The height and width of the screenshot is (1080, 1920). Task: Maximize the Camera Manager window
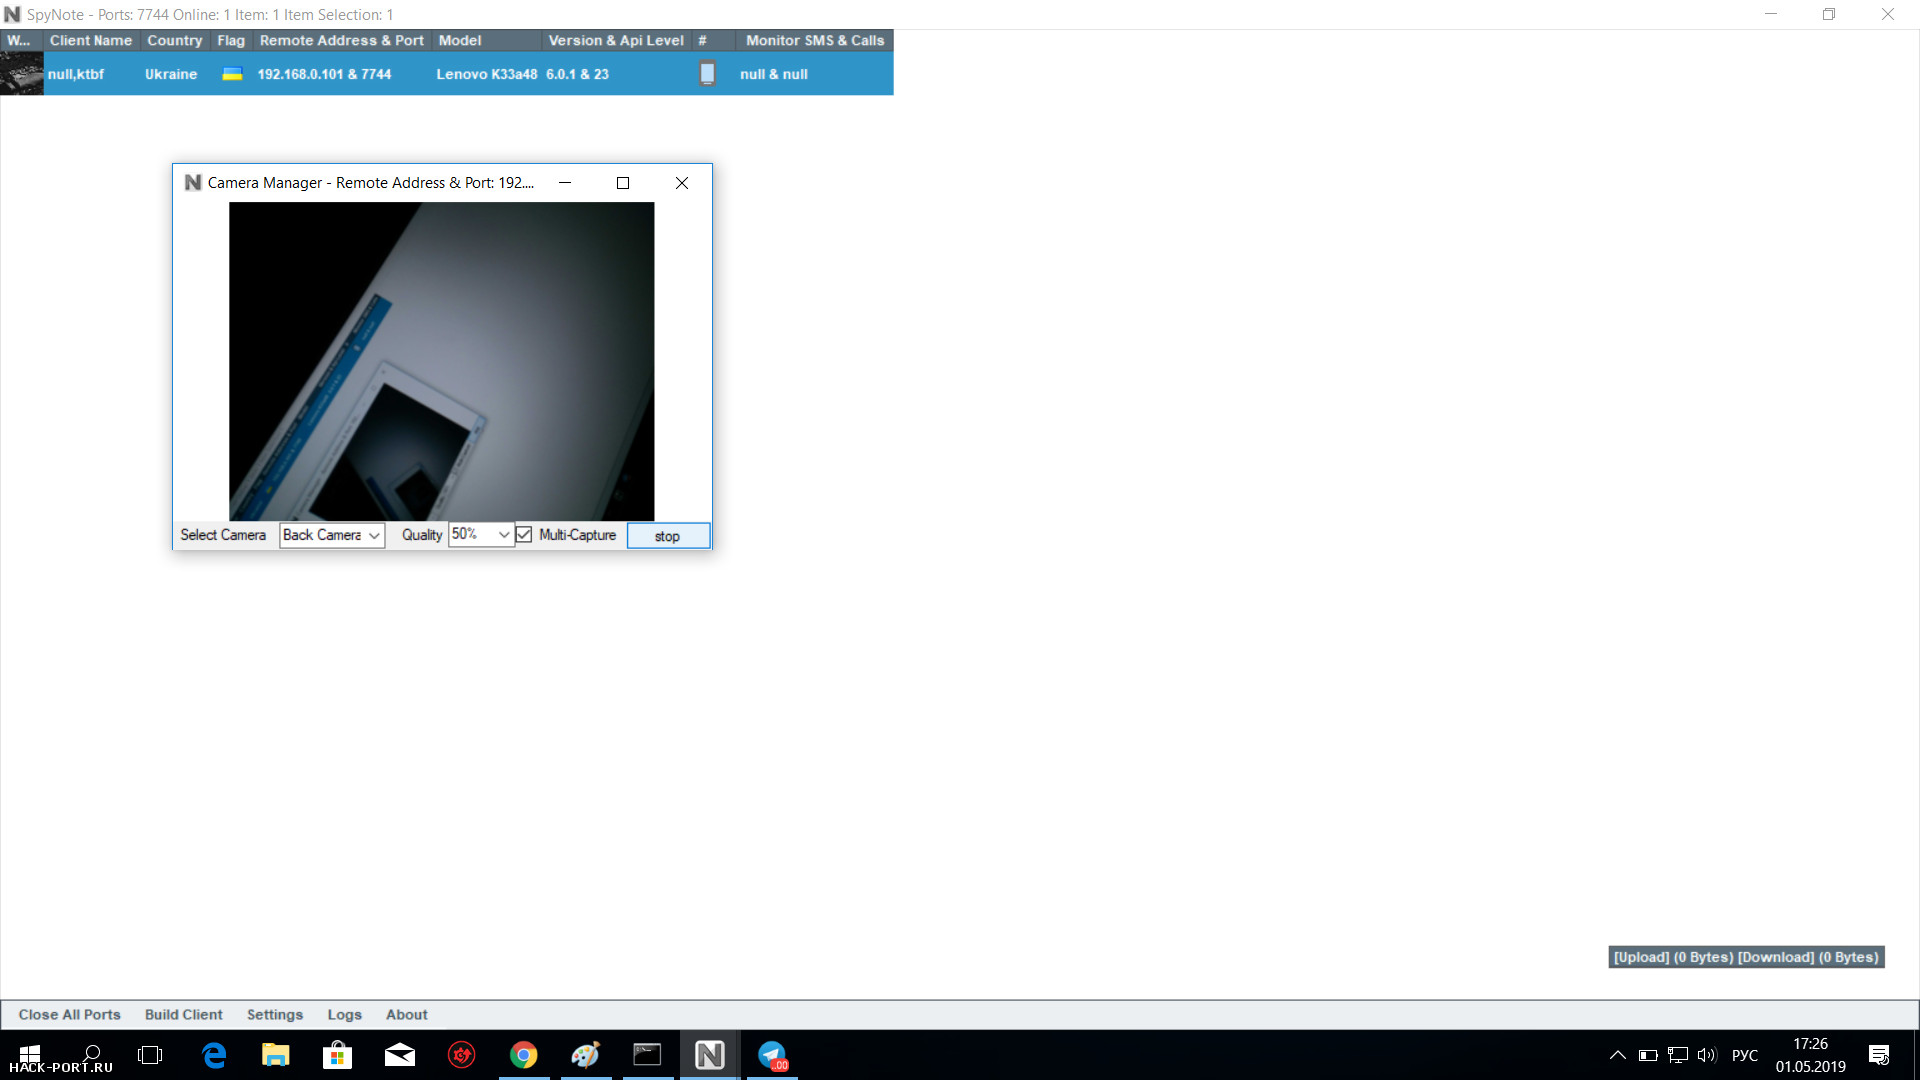(623, 183)
